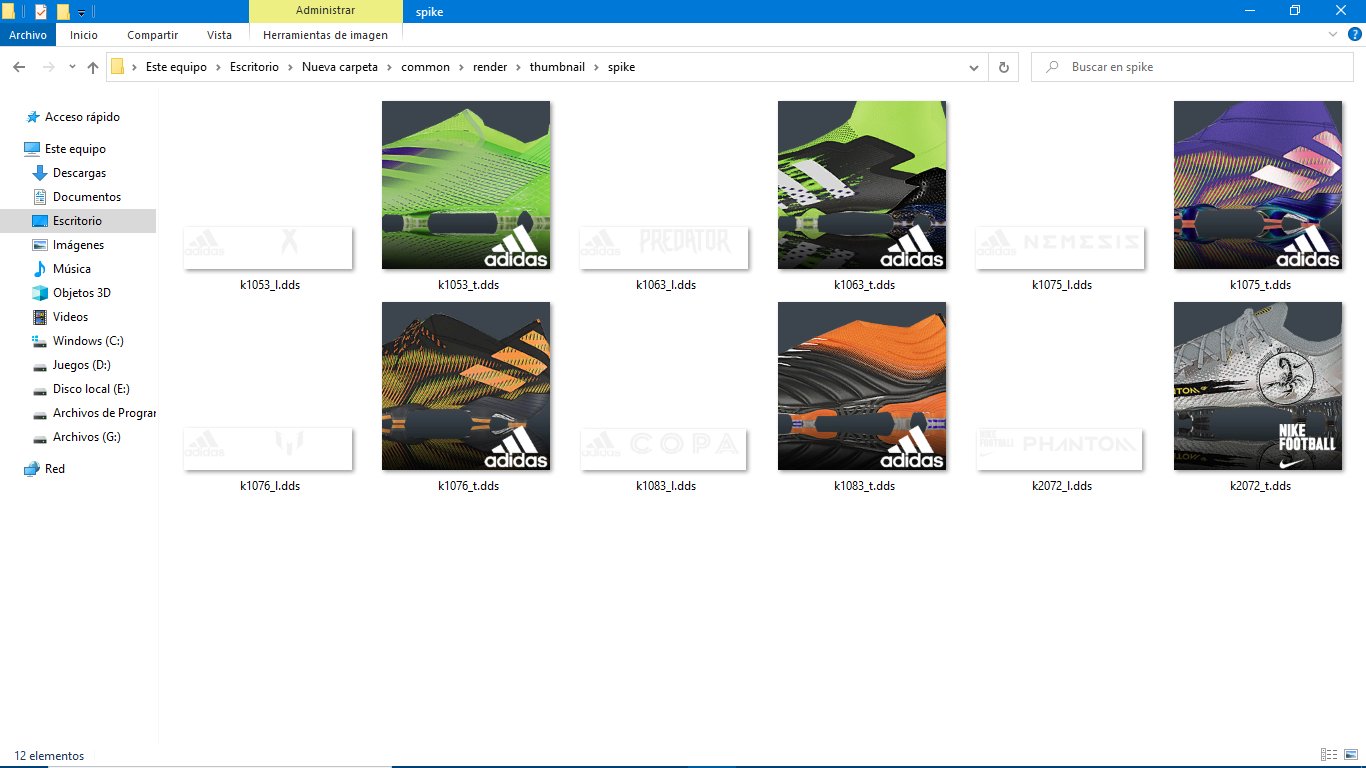Select the k1076_l.dds Messi logo thumbnail

tap(268, 449)
